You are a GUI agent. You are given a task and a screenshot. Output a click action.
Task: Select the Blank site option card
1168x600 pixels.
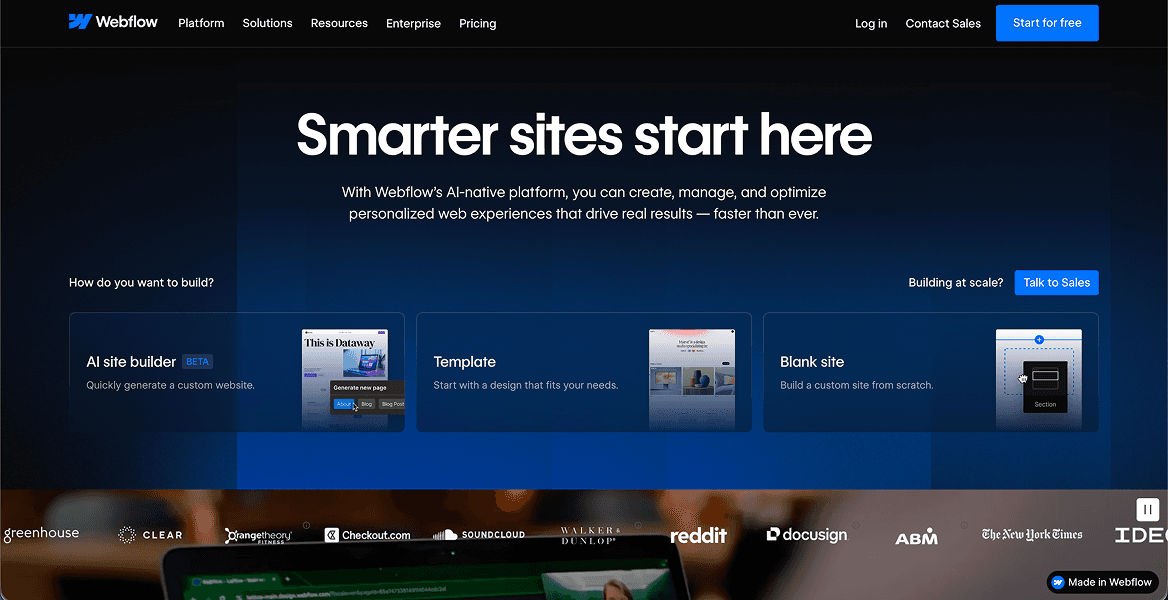[x=930, y=372]
